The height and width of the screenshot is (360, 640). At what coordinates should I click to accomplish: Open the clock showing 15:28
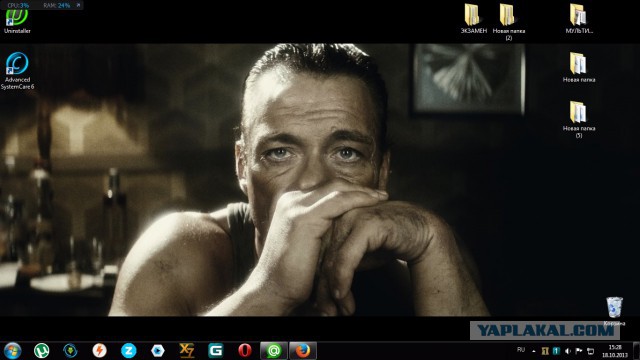tap(615, 351)
